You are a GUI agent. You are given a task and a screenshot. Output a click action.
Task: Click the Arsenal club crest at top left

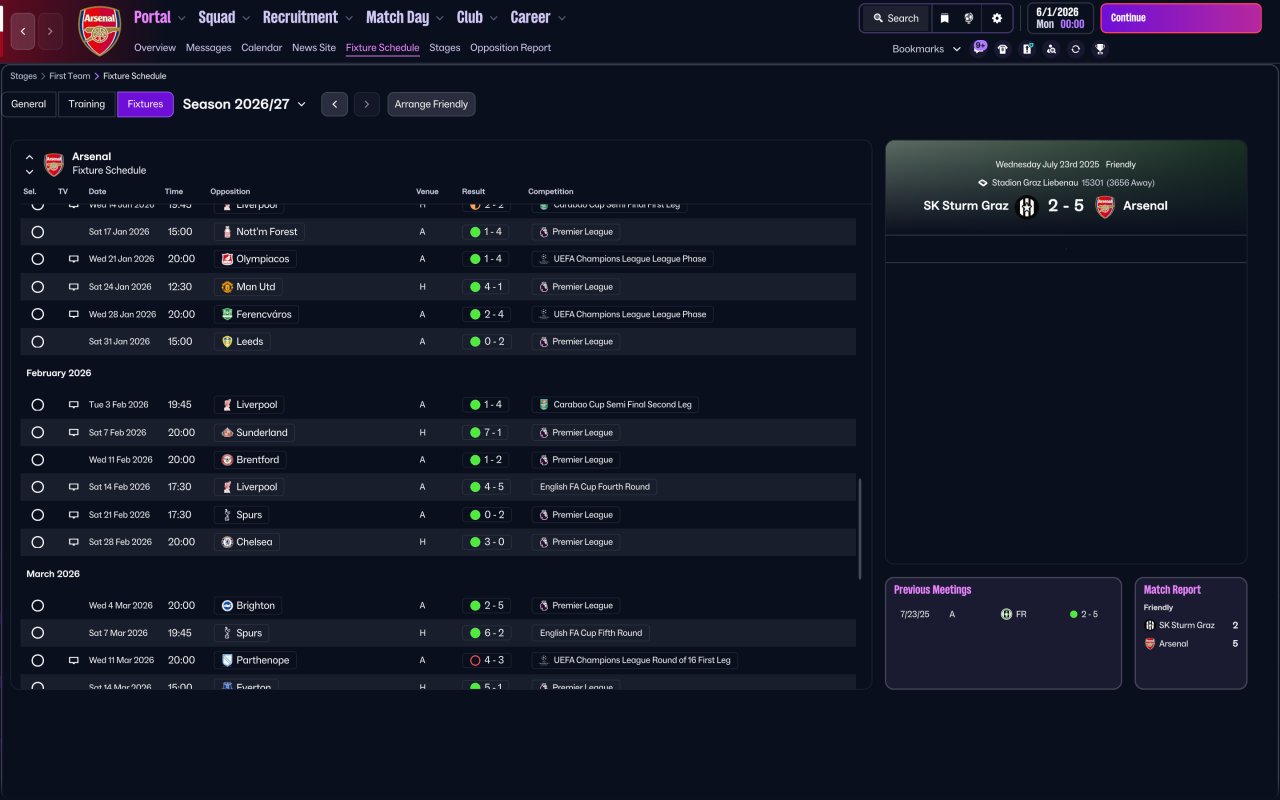coord(99,31)
